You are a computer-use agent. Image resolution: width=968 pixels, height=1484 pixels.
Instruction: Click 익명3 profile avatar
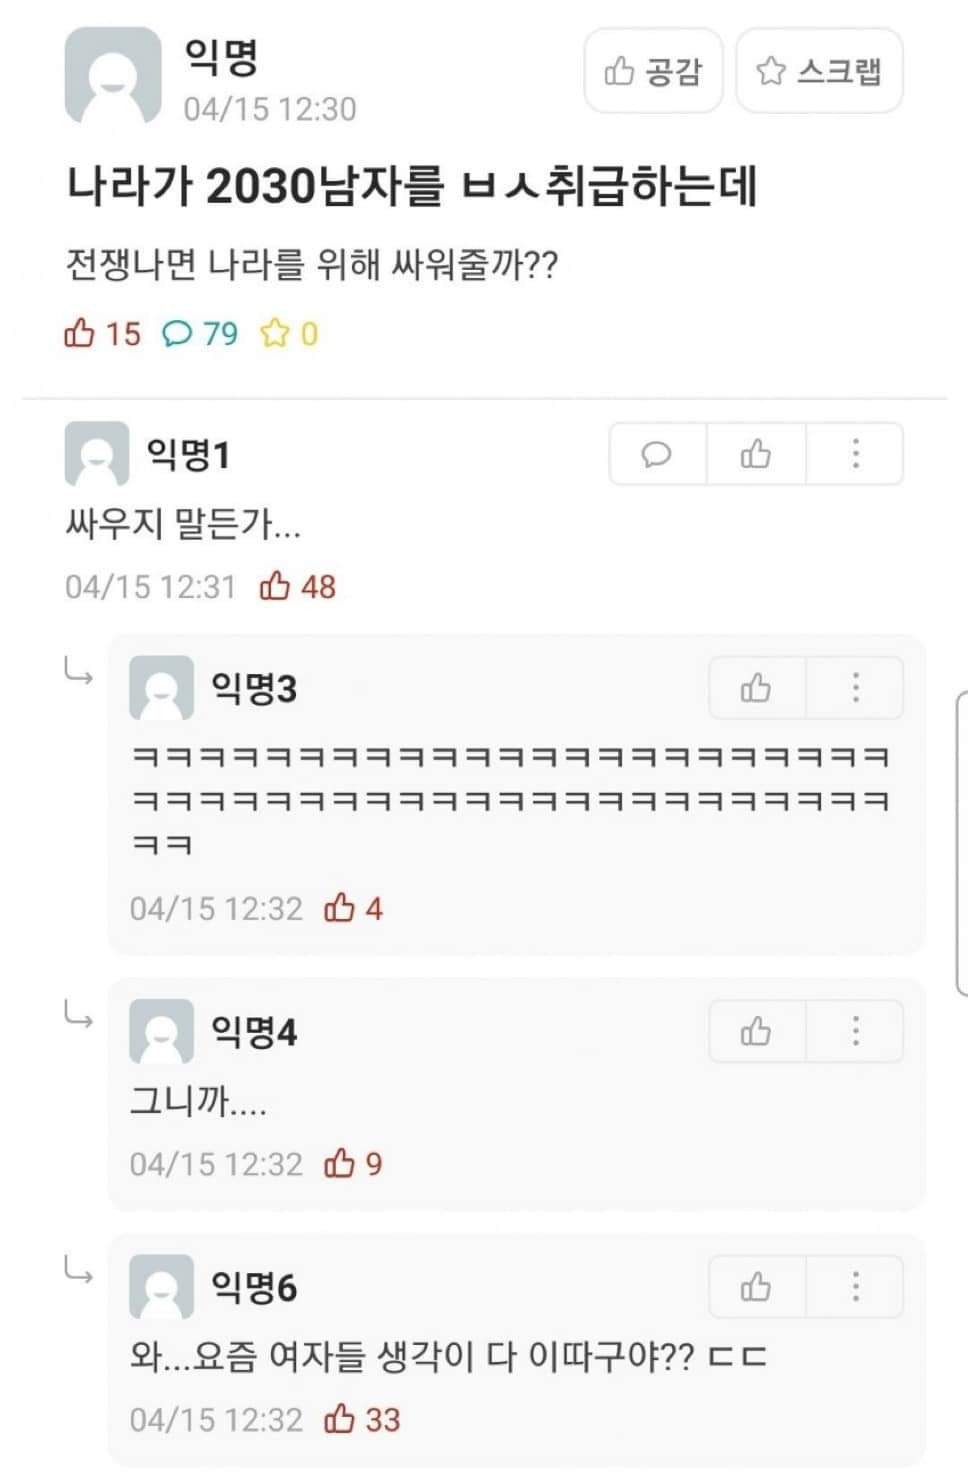coord(161,688)
